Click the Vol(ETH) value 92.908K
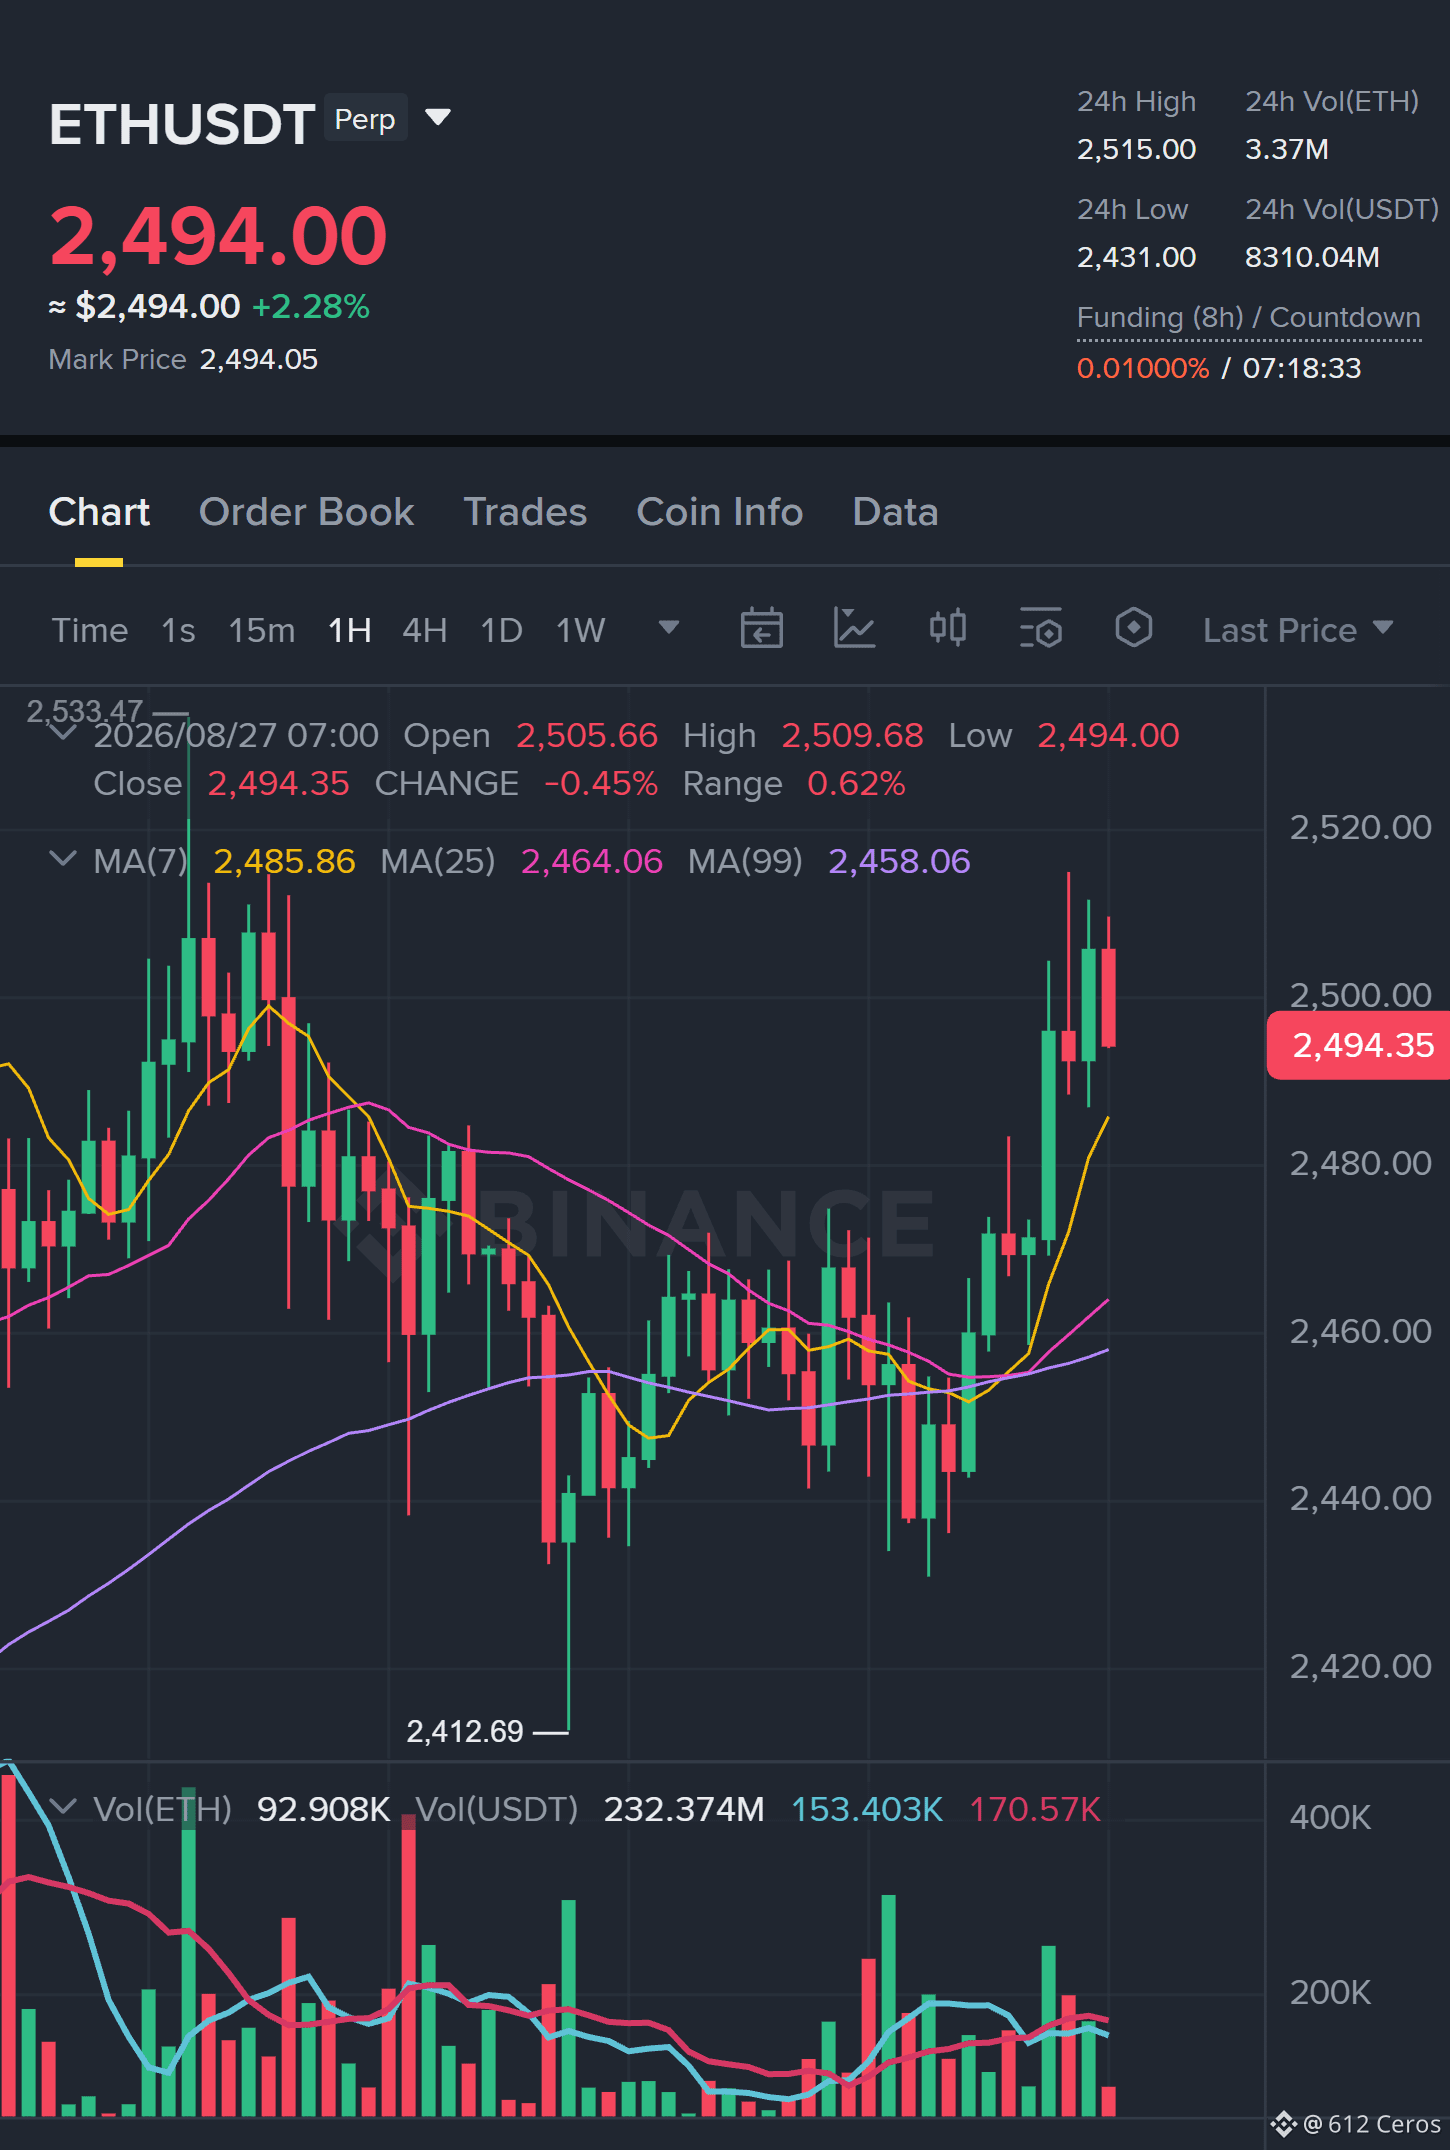This screenshot has height=2150, width=1450. 324,1809
